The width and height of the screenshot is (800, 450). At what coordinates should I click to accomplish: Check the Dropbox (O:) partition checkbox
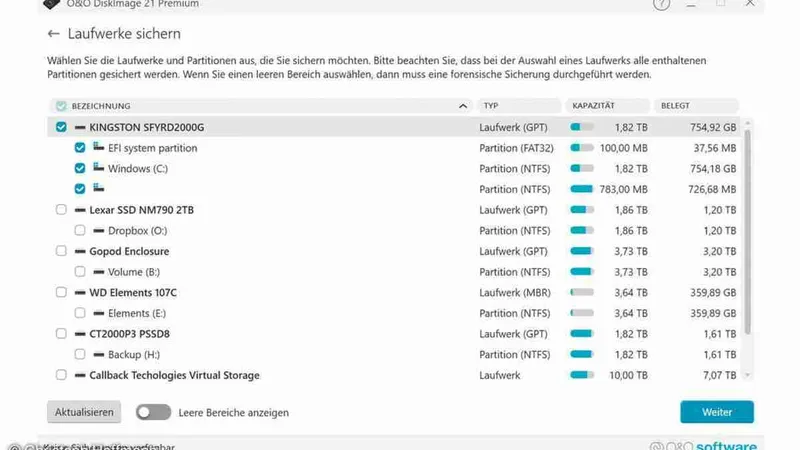click(80, 231)
